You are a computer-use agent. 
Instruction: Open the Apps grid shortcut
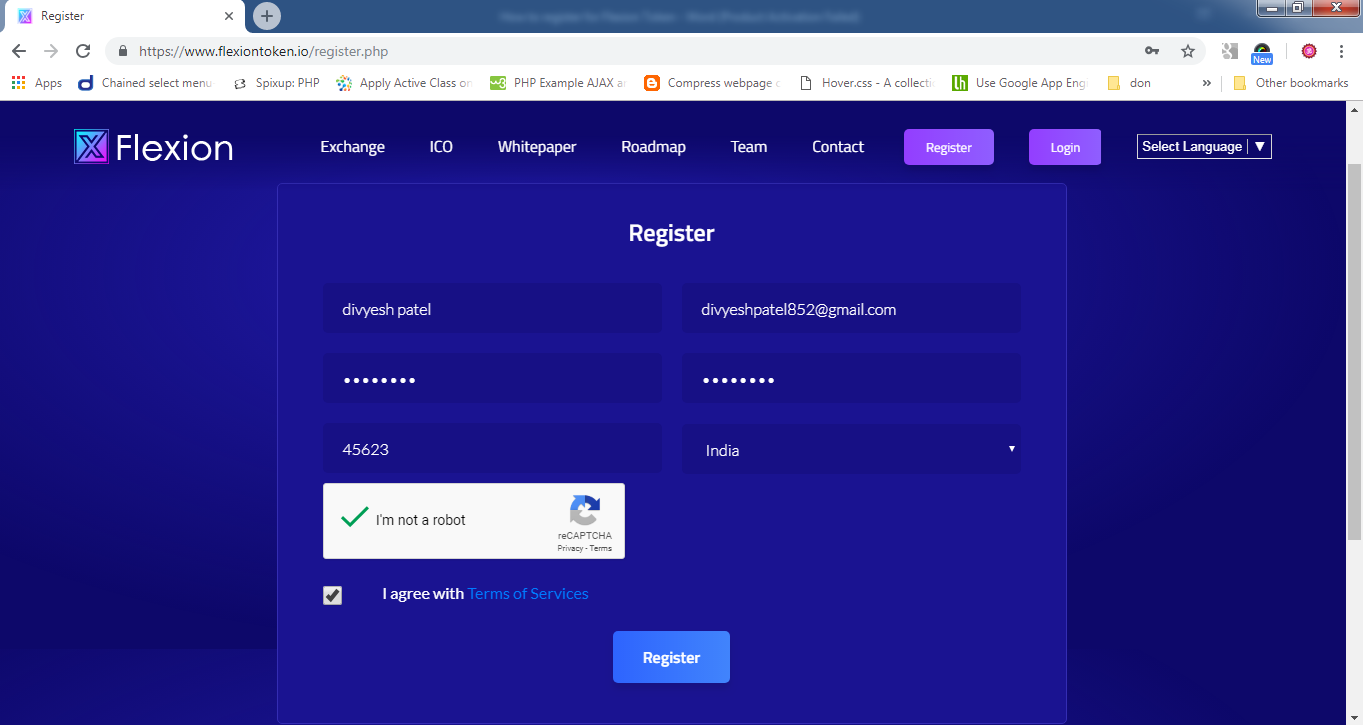pos(37,83)
